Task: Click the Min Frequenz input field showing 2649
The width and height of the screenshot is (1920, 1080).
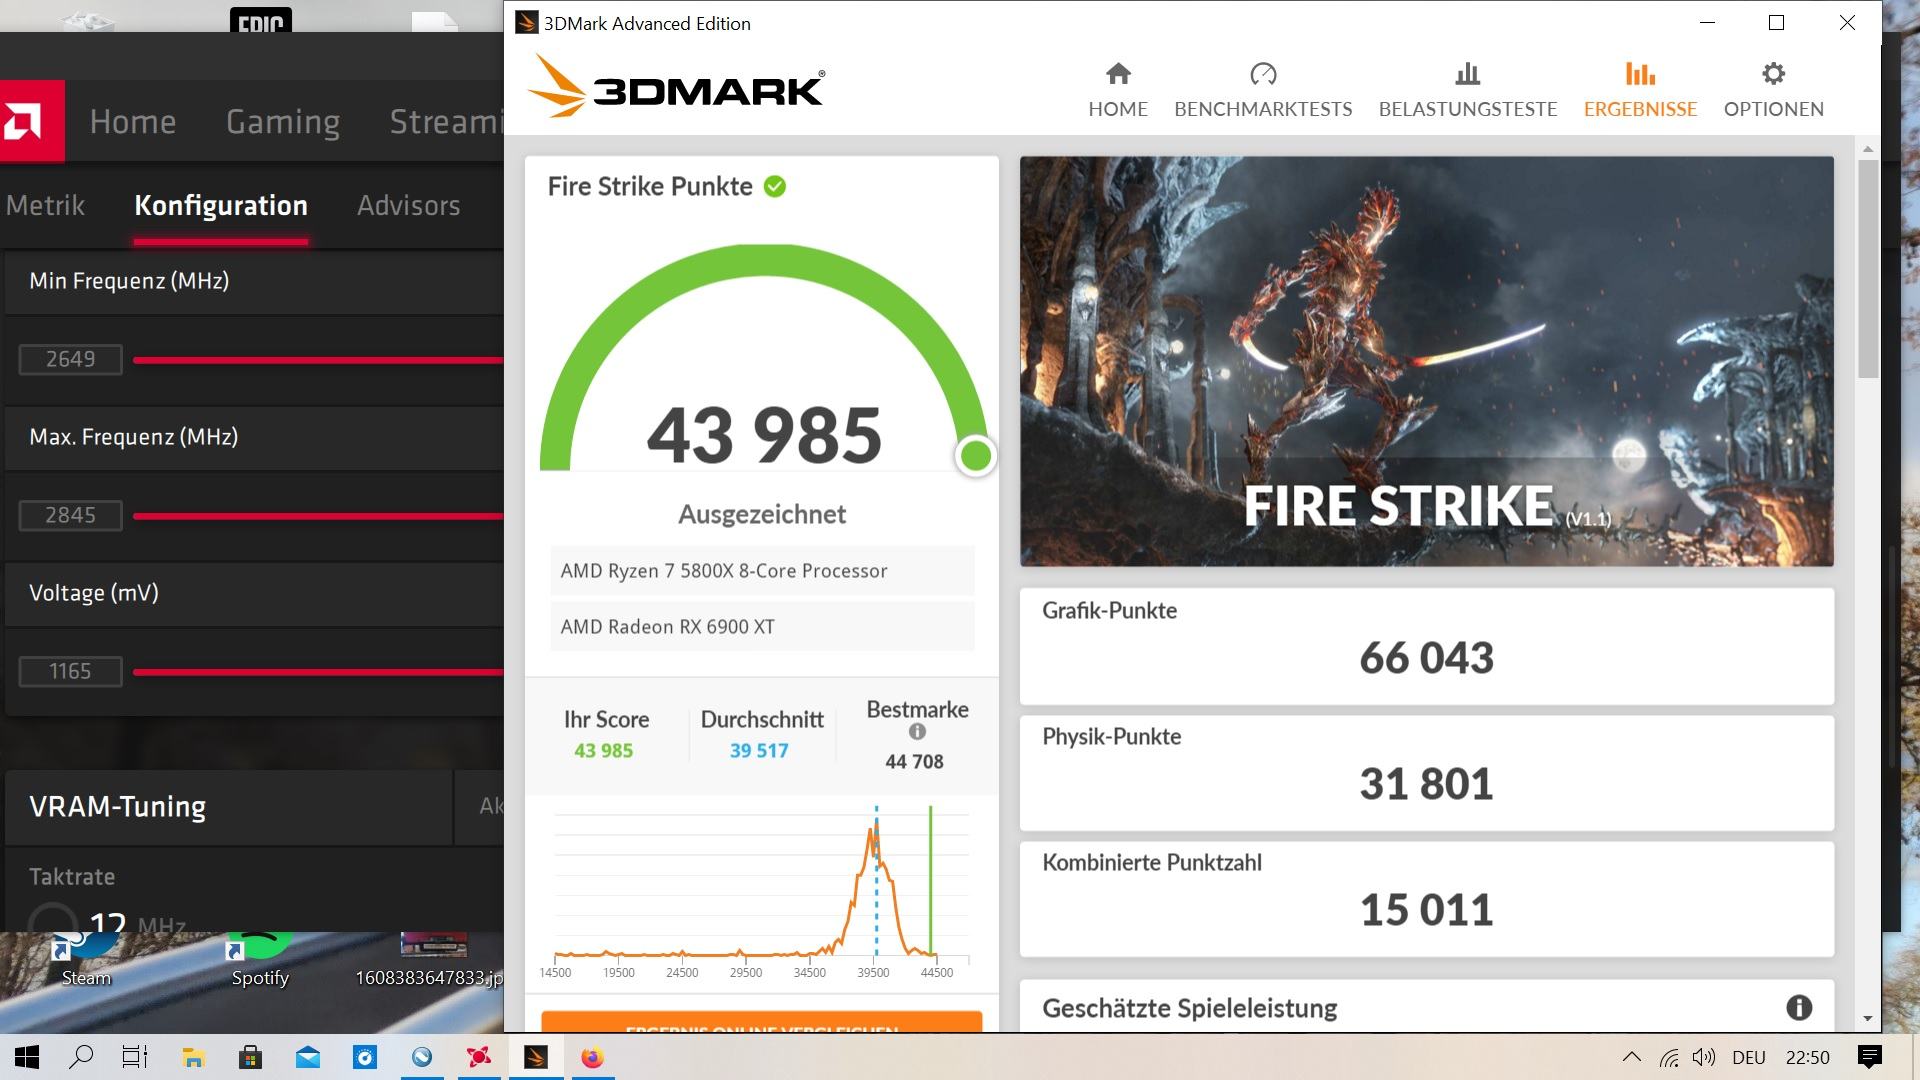Action: [70, 359]
